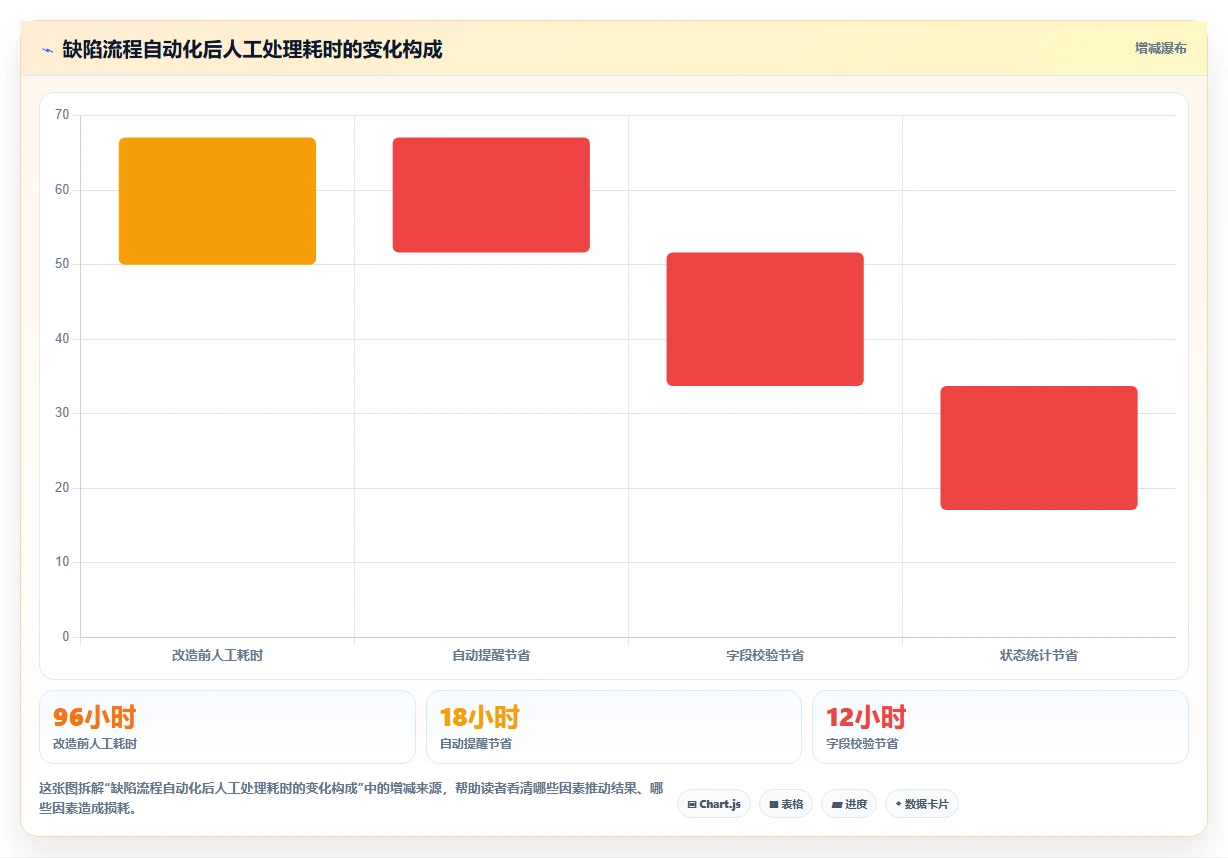Viewport: 1228px width, 858px height.
Task: Click the 自动提醒节省 axis label
Action: pyautogui.click(x=491, y=656)
